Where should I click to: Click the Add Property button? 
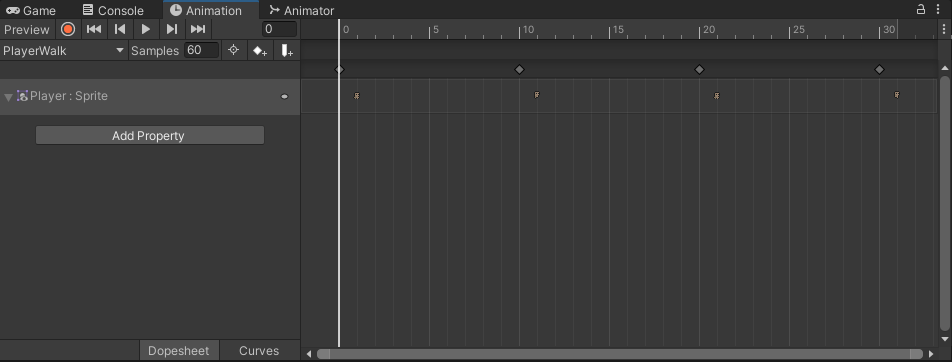tap(149, 135)
